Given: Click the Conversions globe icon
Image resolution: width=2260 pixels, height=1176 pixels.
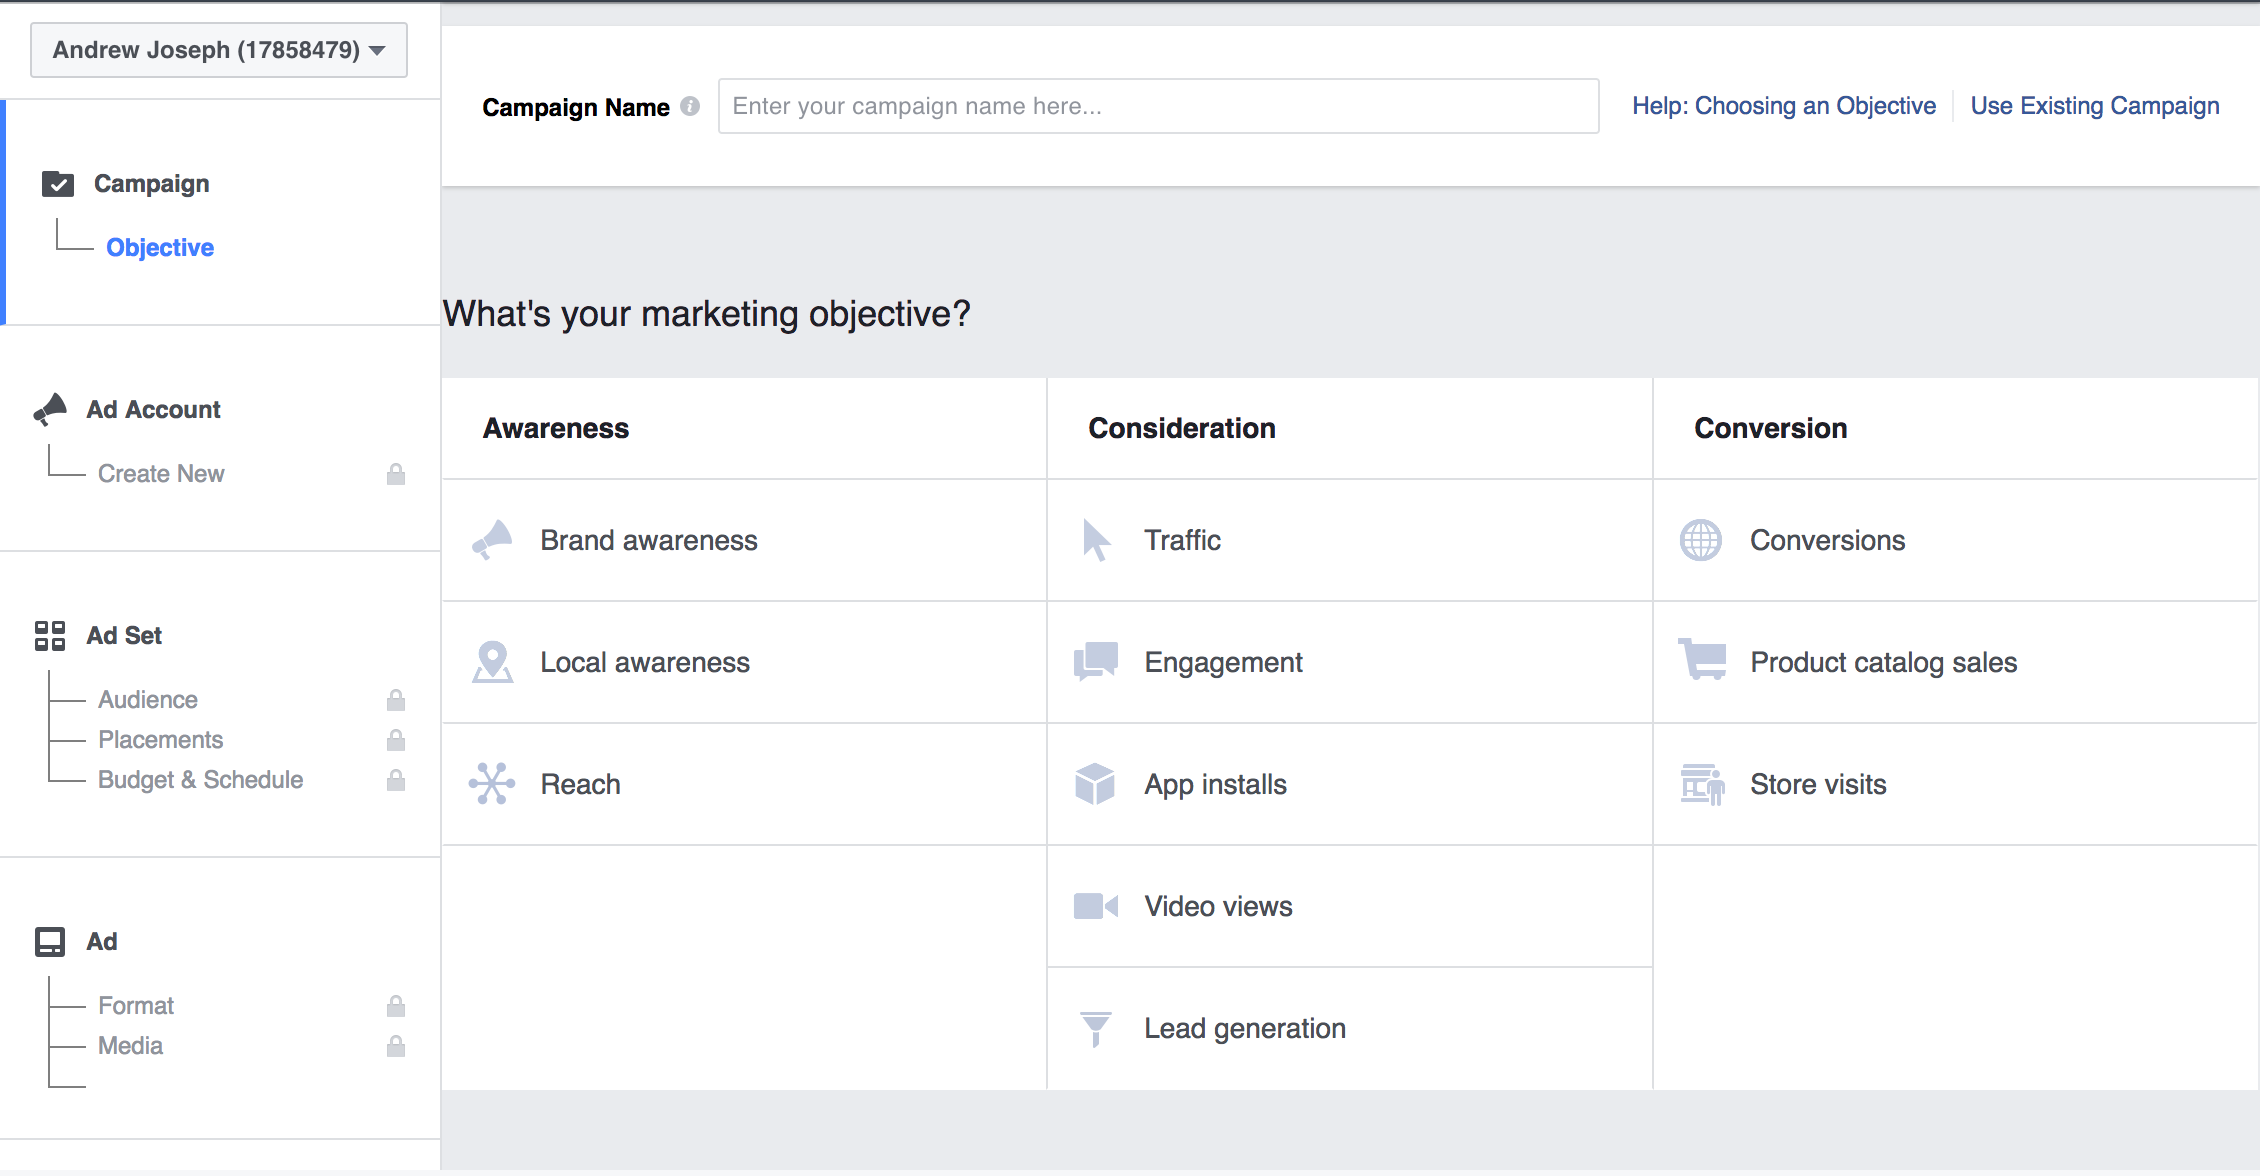Looking at the screenshot, I should click(1701, 540).
